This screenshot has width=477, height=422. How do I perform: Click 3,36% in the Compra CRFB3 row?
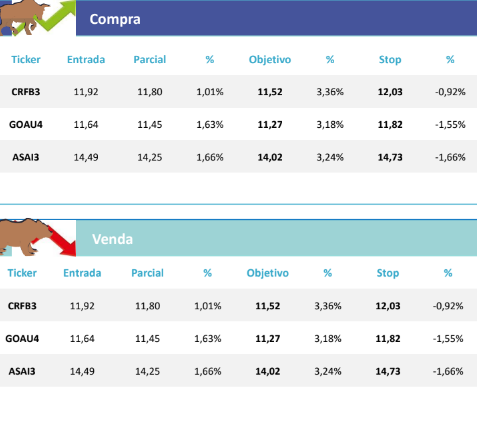330,92
